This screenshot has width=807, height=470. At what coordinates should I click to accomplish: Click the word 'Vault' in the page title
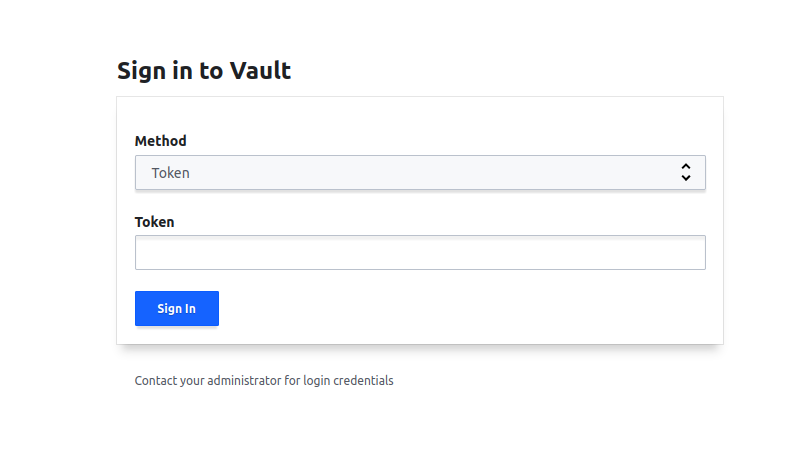click(x=260, y=71)
